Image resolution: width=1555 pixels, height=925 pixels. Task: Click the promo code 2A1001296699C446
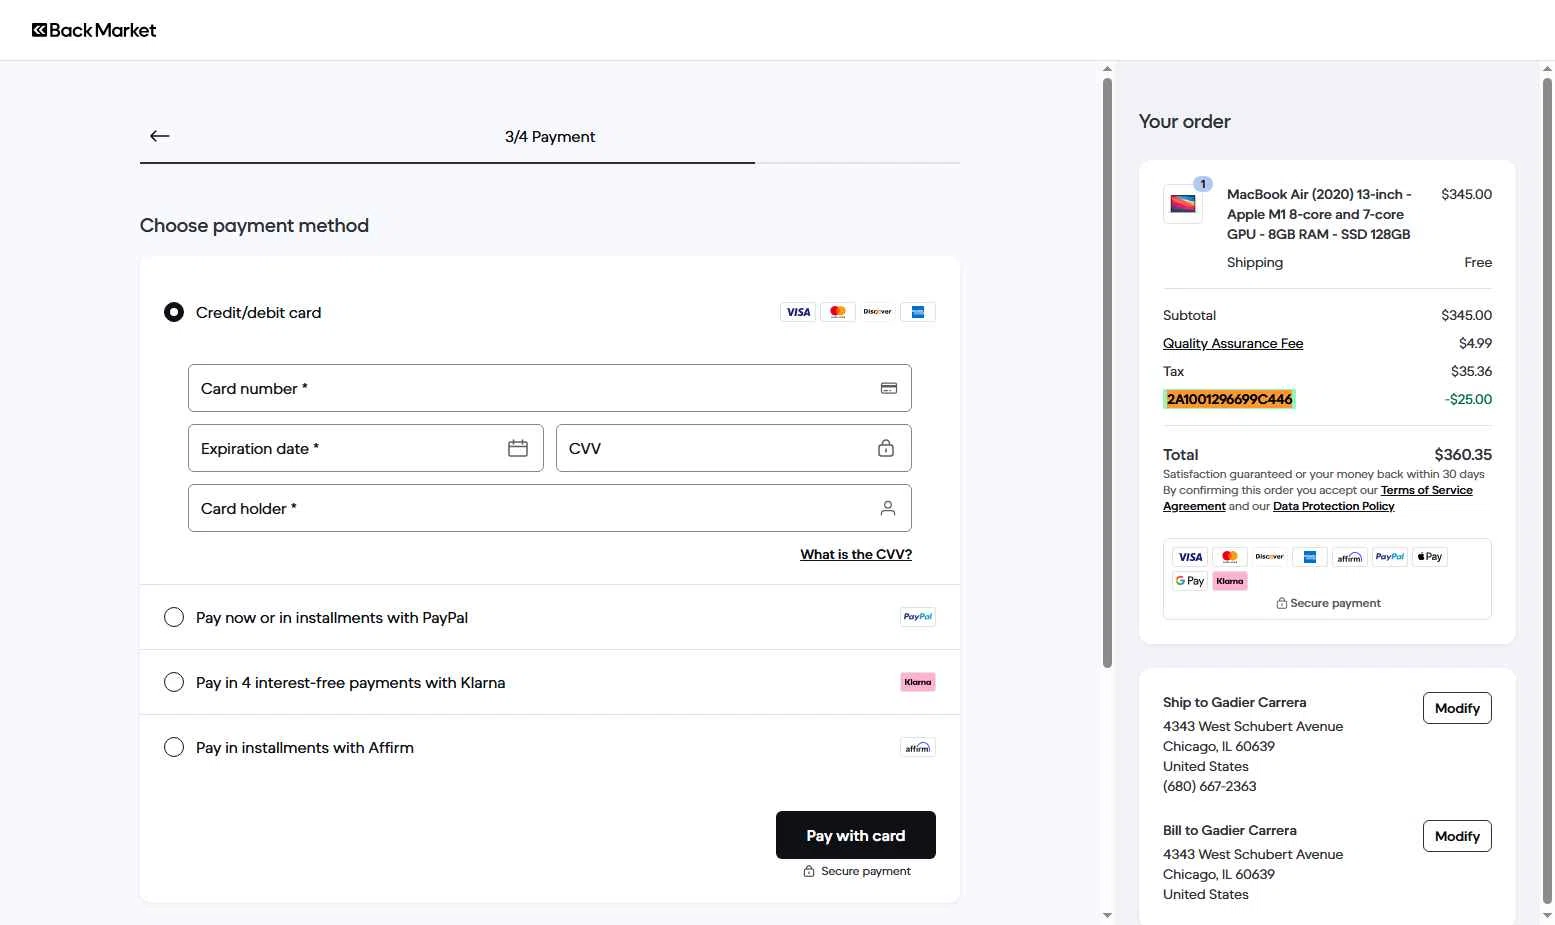click(x=1230, y=399)
